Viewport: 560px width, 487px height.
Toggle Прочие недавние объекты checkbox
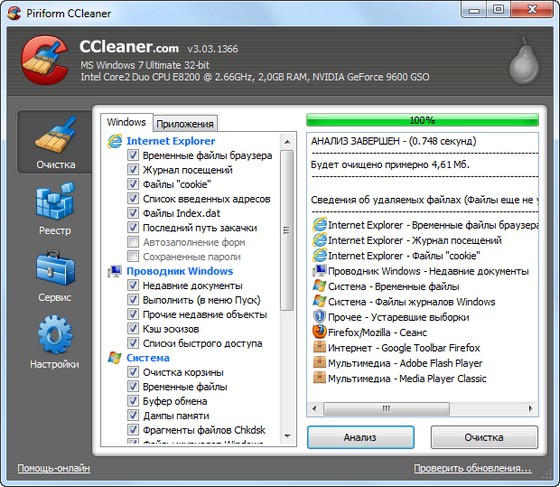click(x=133, y=314)
